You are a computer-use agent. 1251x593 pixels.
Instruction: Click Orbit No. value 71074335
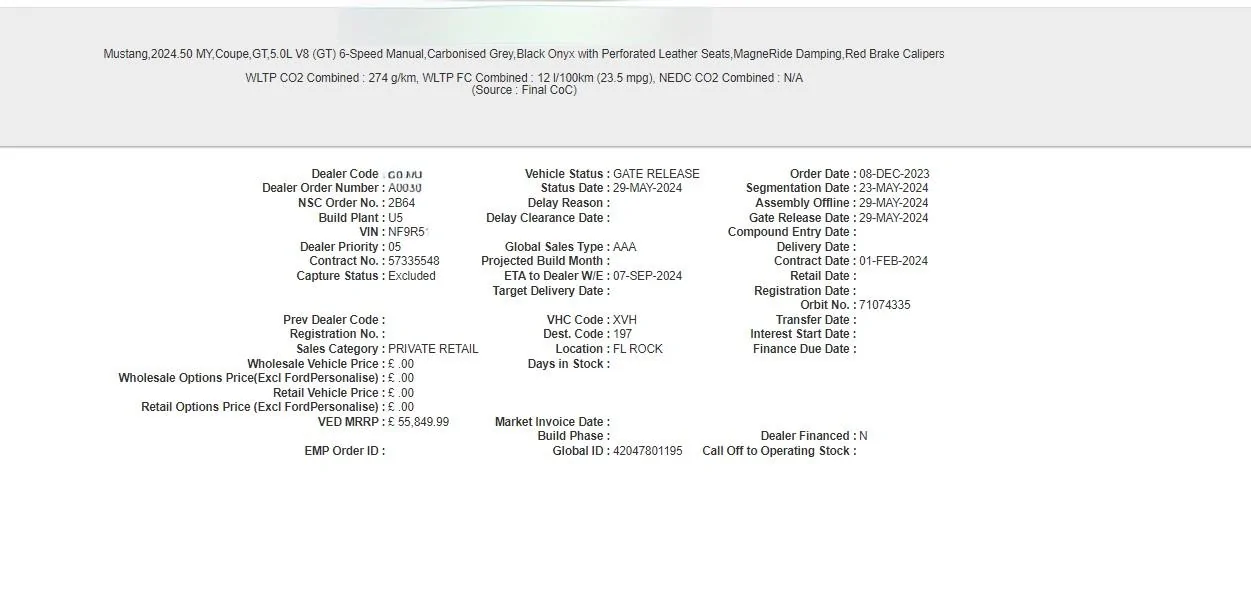pyautogui.click(x=885, y=305)
